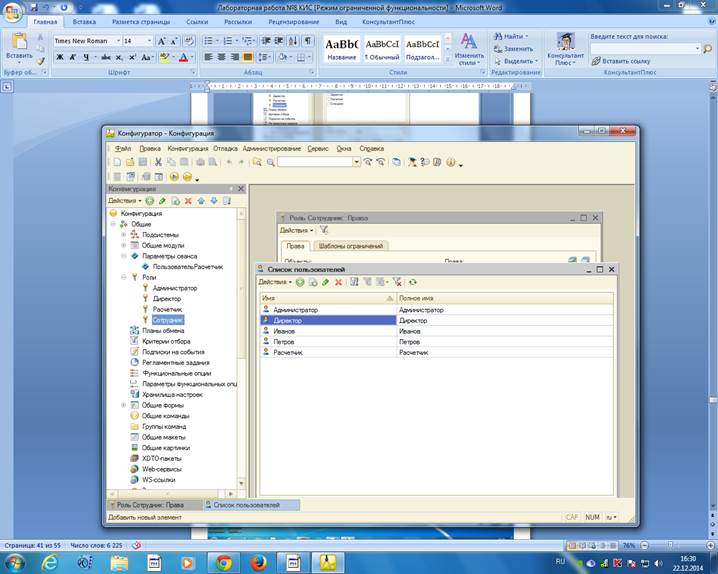
Task: Expand the Подсистемы tree node
Action: (124, 234)
